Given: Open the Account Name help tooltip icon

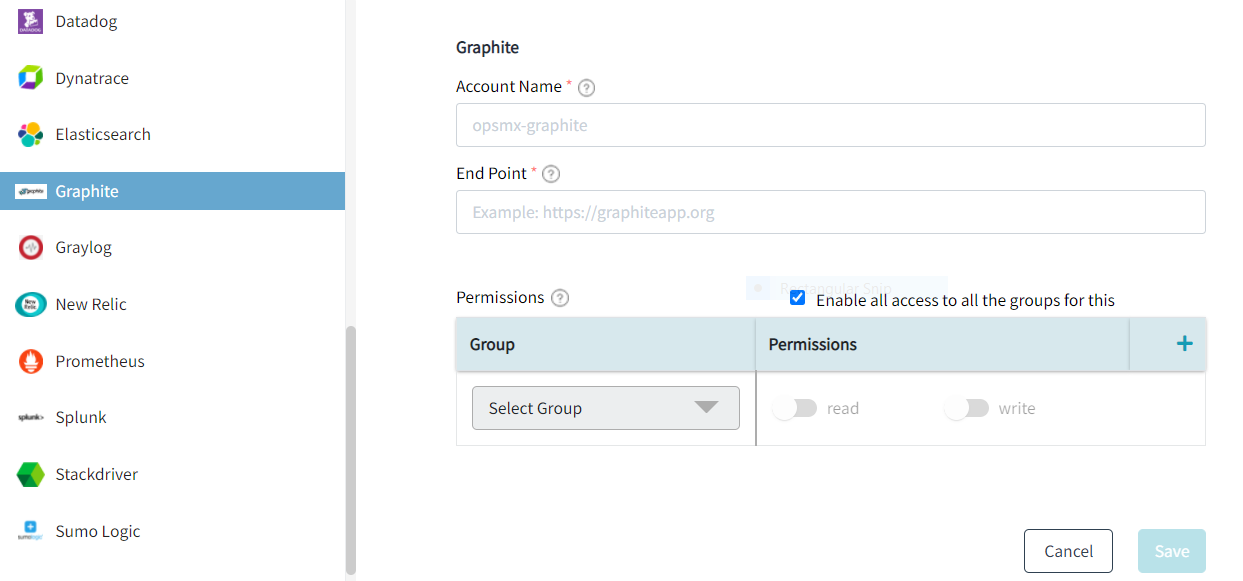Looking at the screenshot, I should pyautogui.click(x=586, y=88).
